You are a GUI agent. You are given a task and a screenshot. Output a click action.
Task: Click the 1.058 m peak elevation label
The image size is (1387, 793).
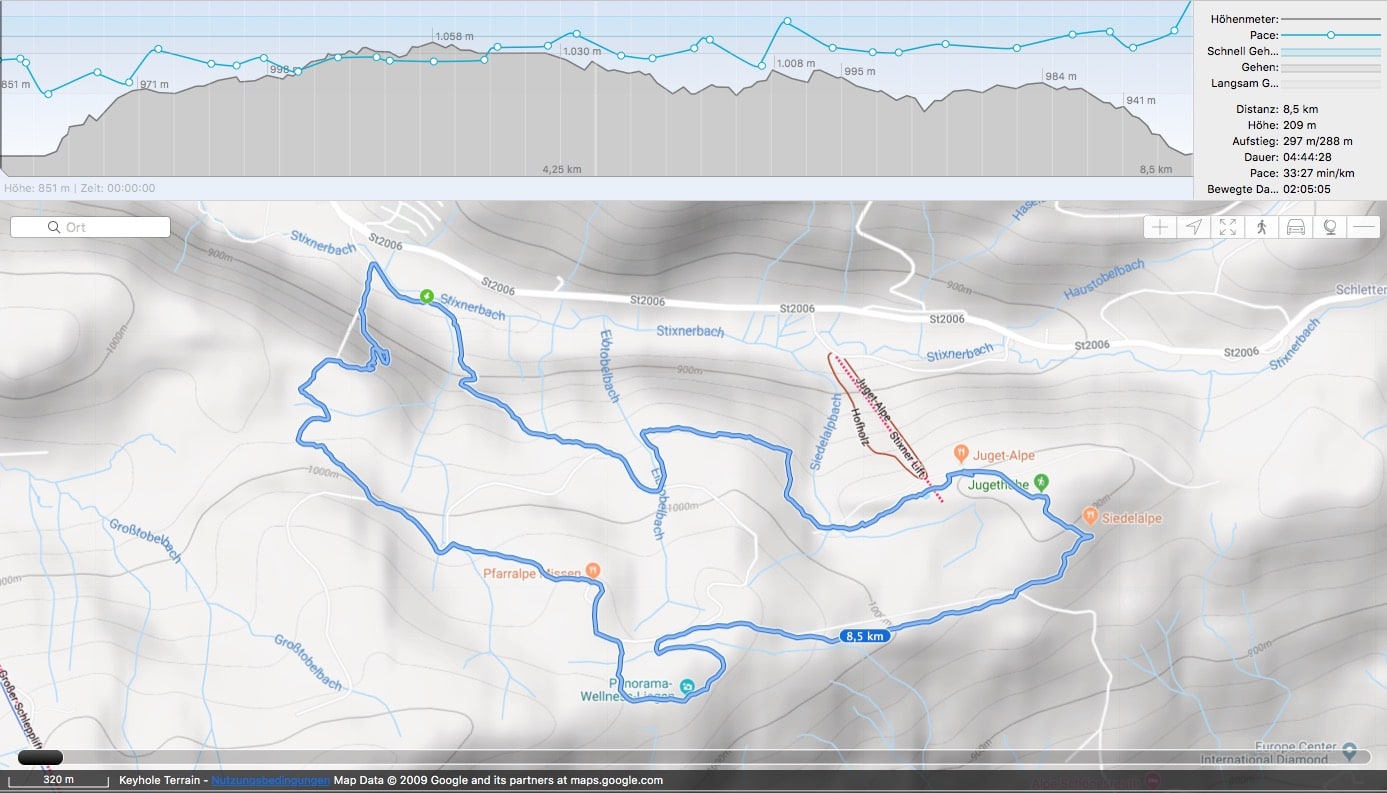454,37
